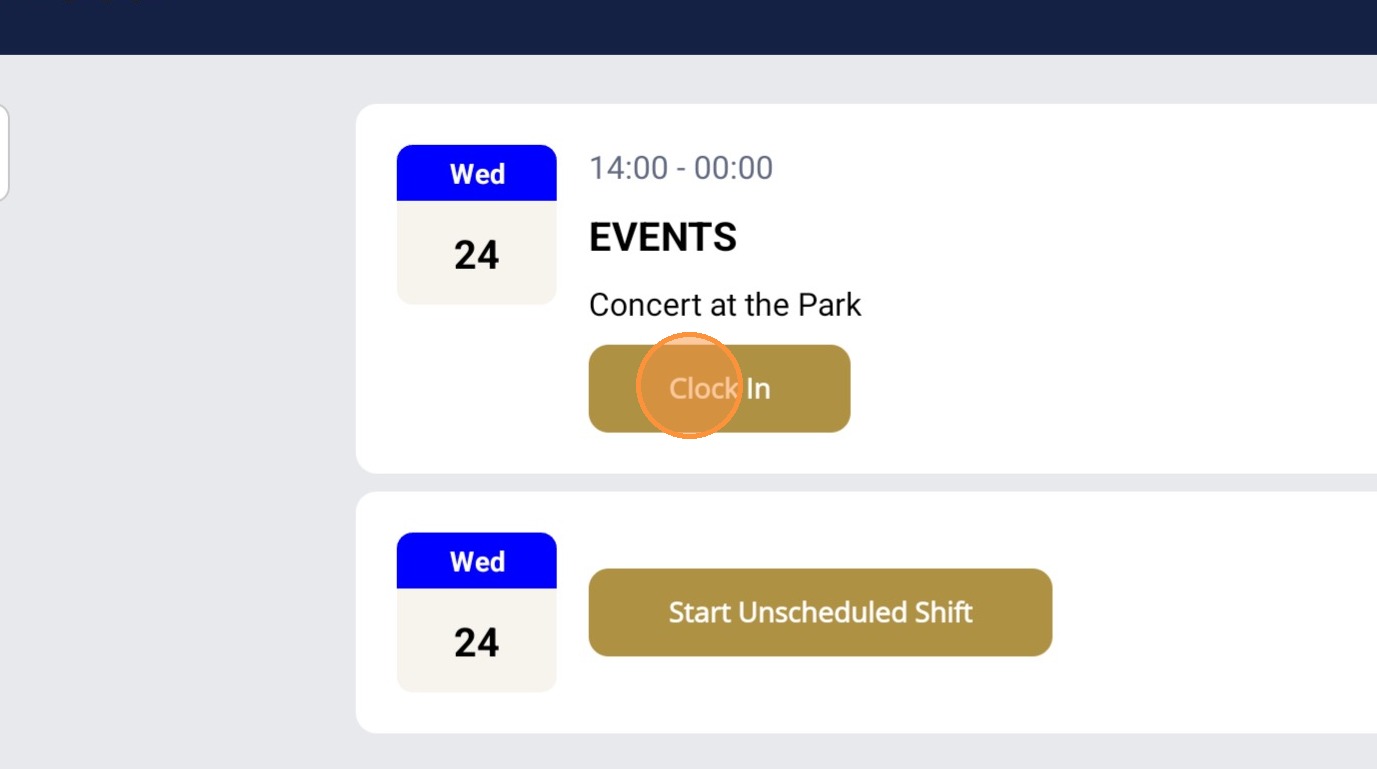This screenshot has width=1377, height=769.
Task: Click the orange highlight circle on Clock In
Action: (x=687, y=386)
